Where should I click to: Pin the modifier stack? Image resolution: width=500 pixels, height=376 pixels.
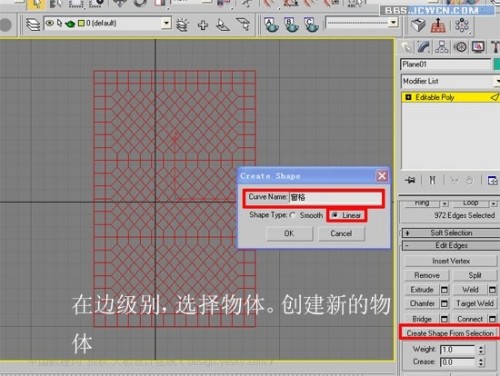click(x=410, y=180)
